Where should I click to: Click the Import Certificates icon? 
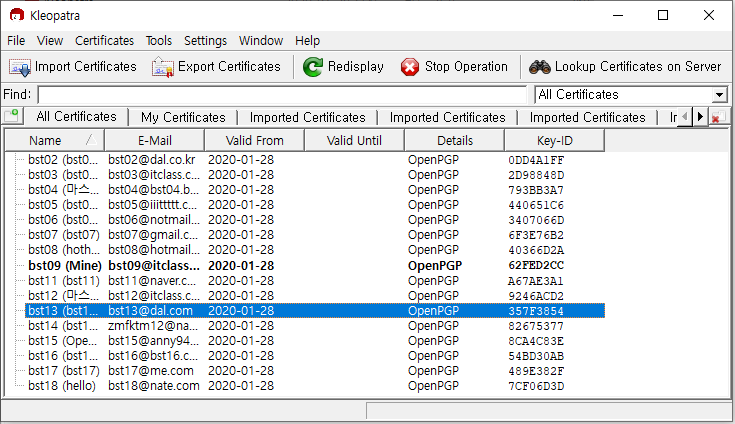[20, 67]
